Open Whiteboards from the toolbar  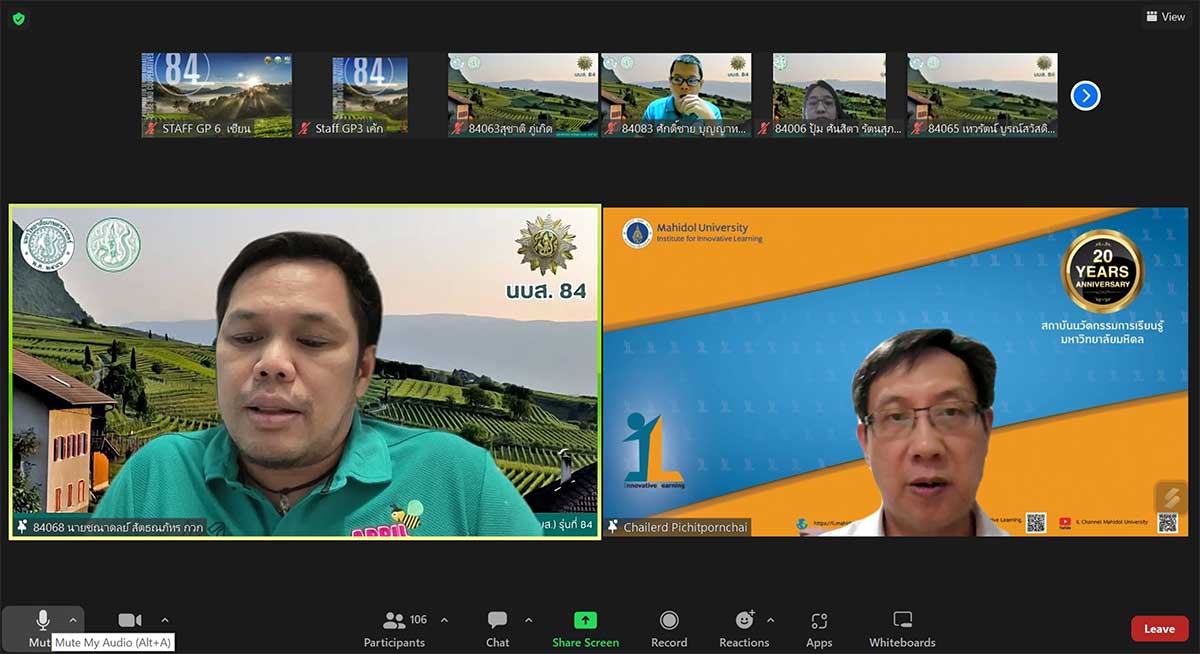pos(902,620)
